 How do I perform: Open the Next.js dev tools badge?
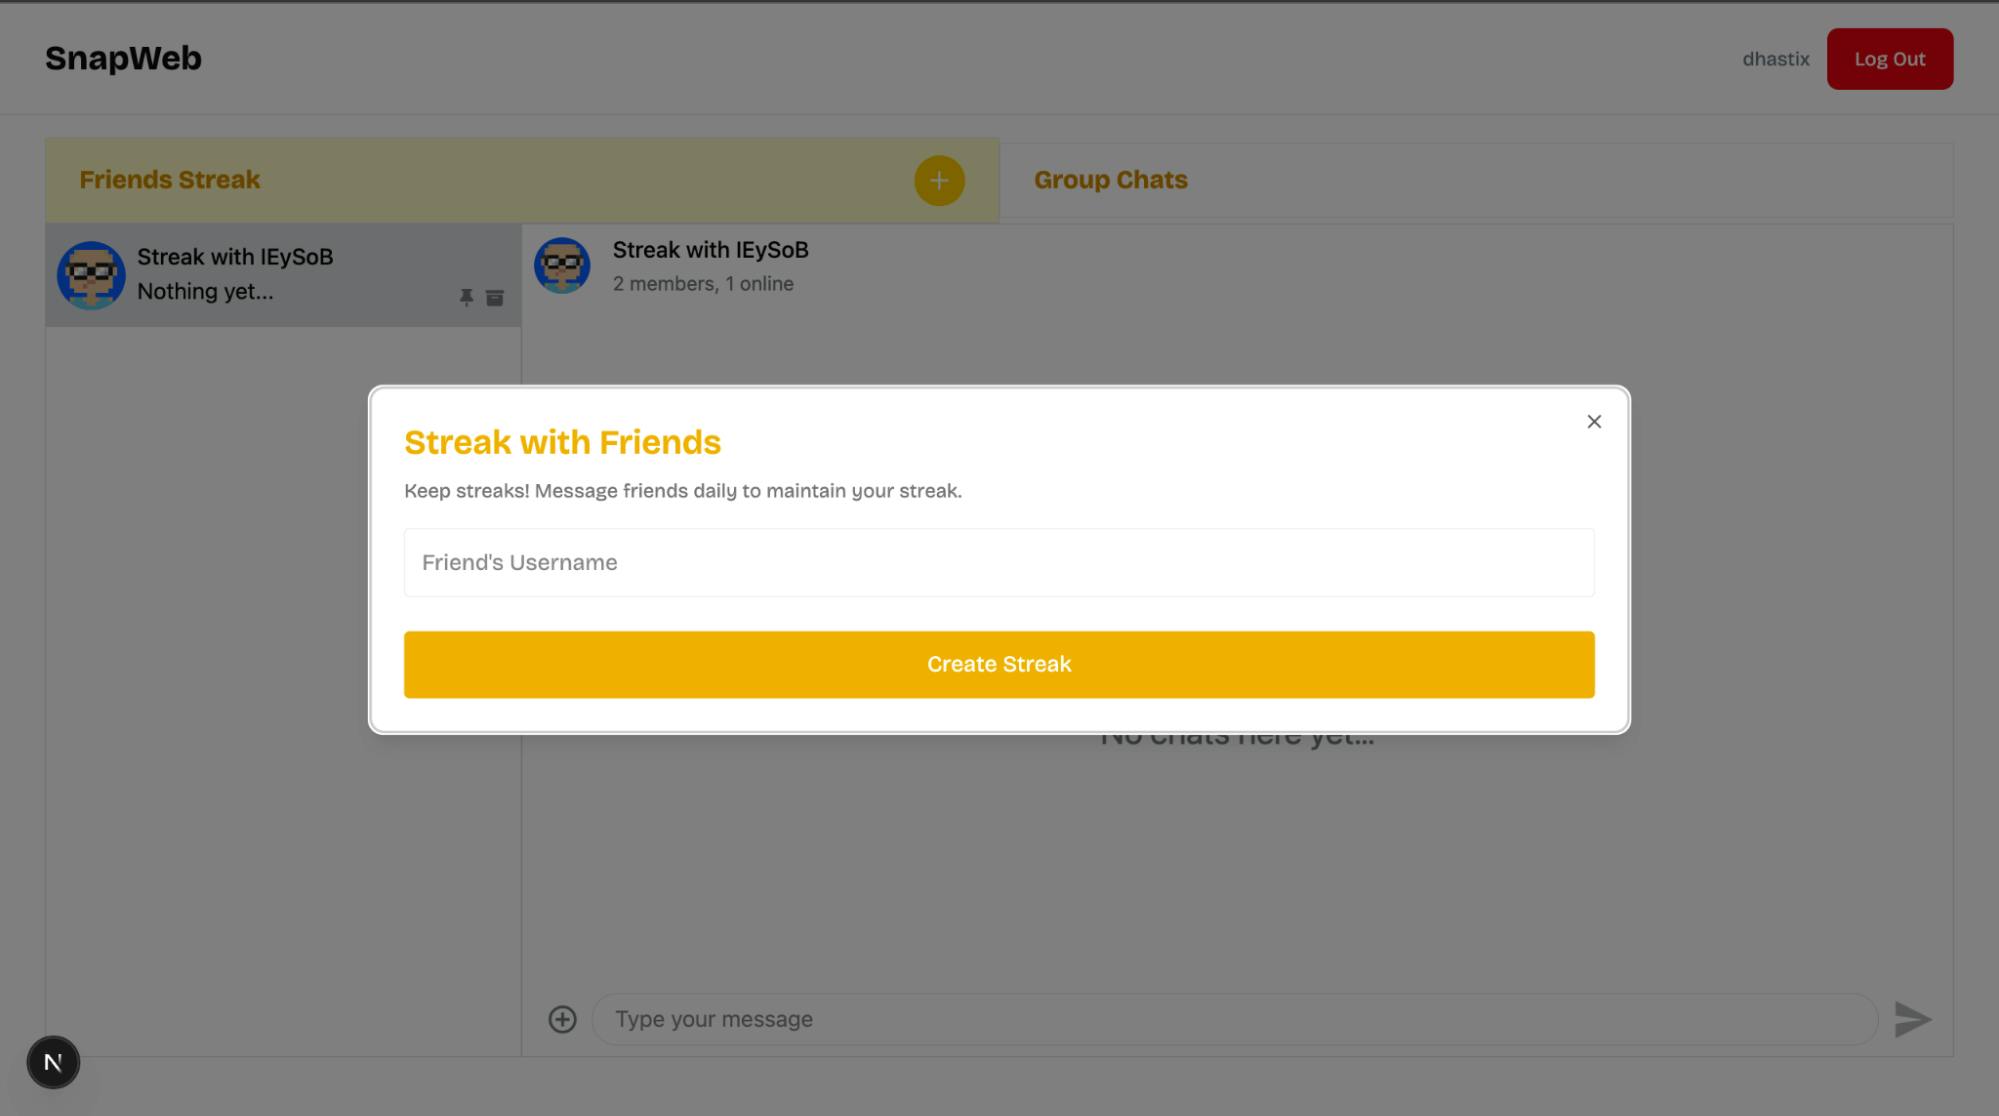point(53,1062)
